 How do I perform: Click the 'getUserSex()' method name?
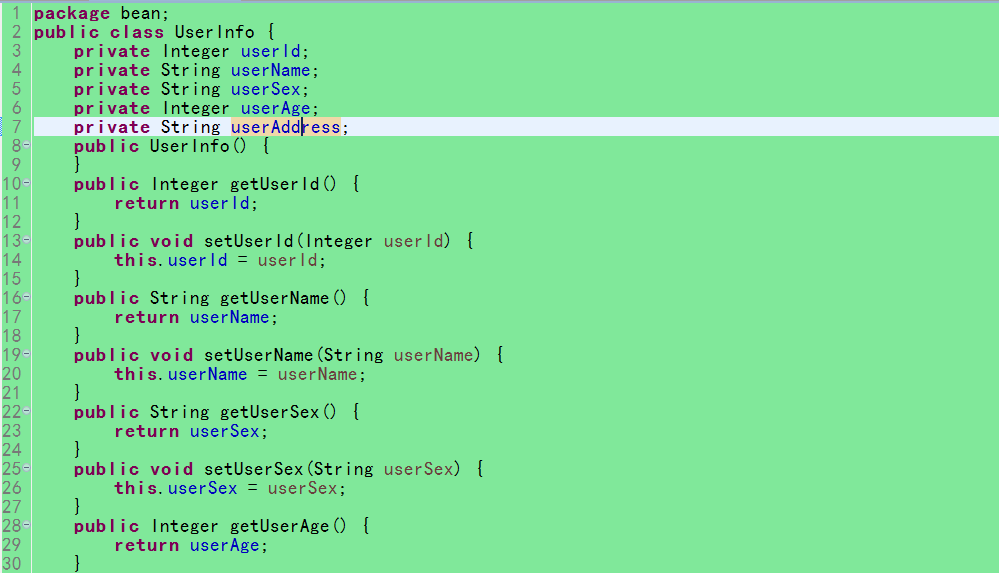pos(278,412)
